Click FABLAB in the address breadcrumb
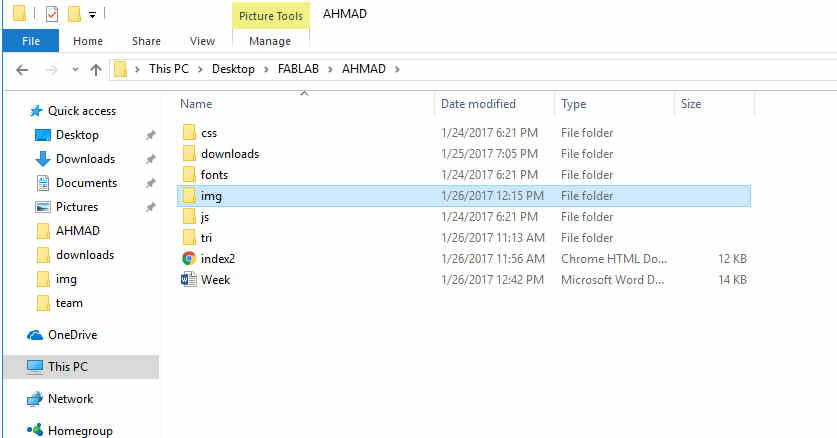 [298, 69]
